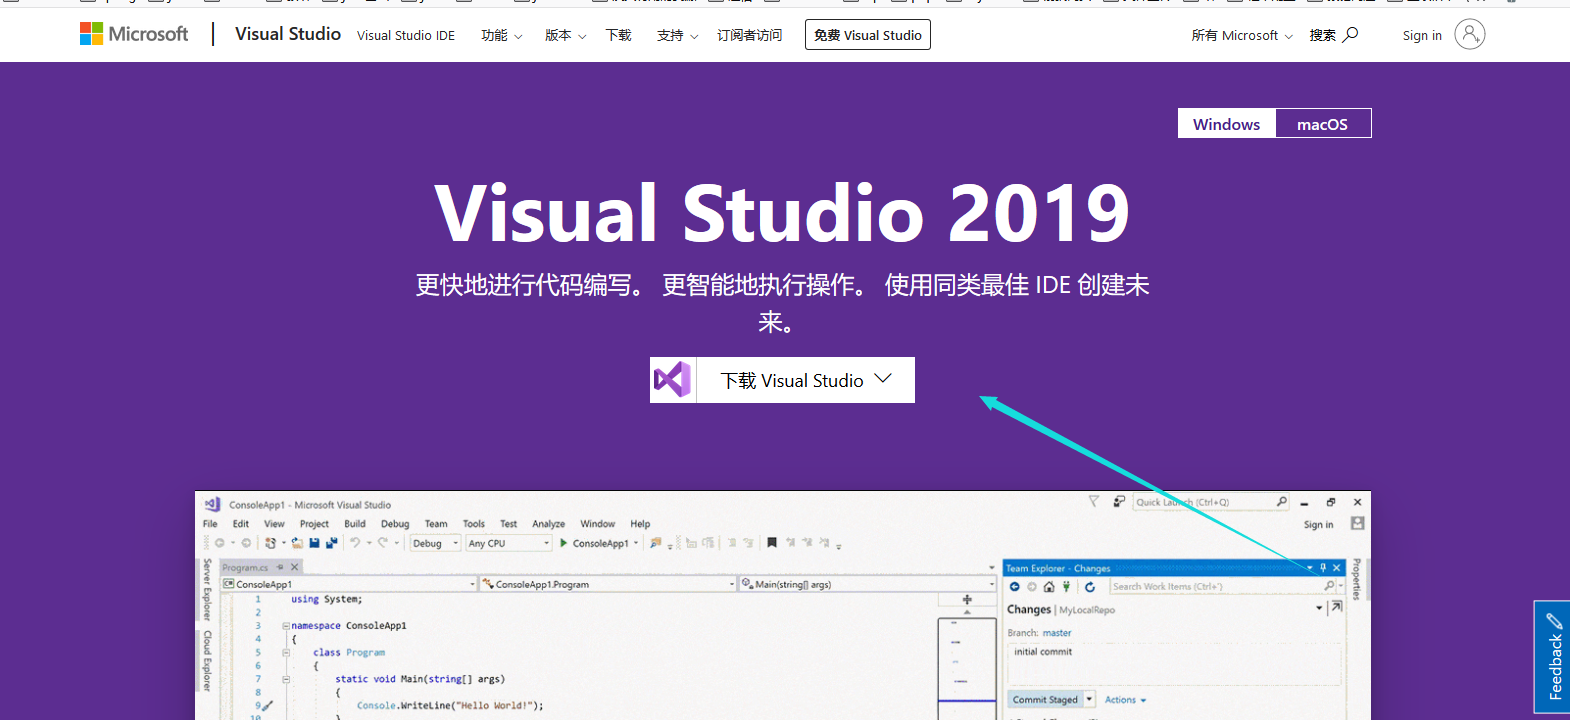
Task: Click Team Explorer back arrow icon
Action: (1014, 587)
